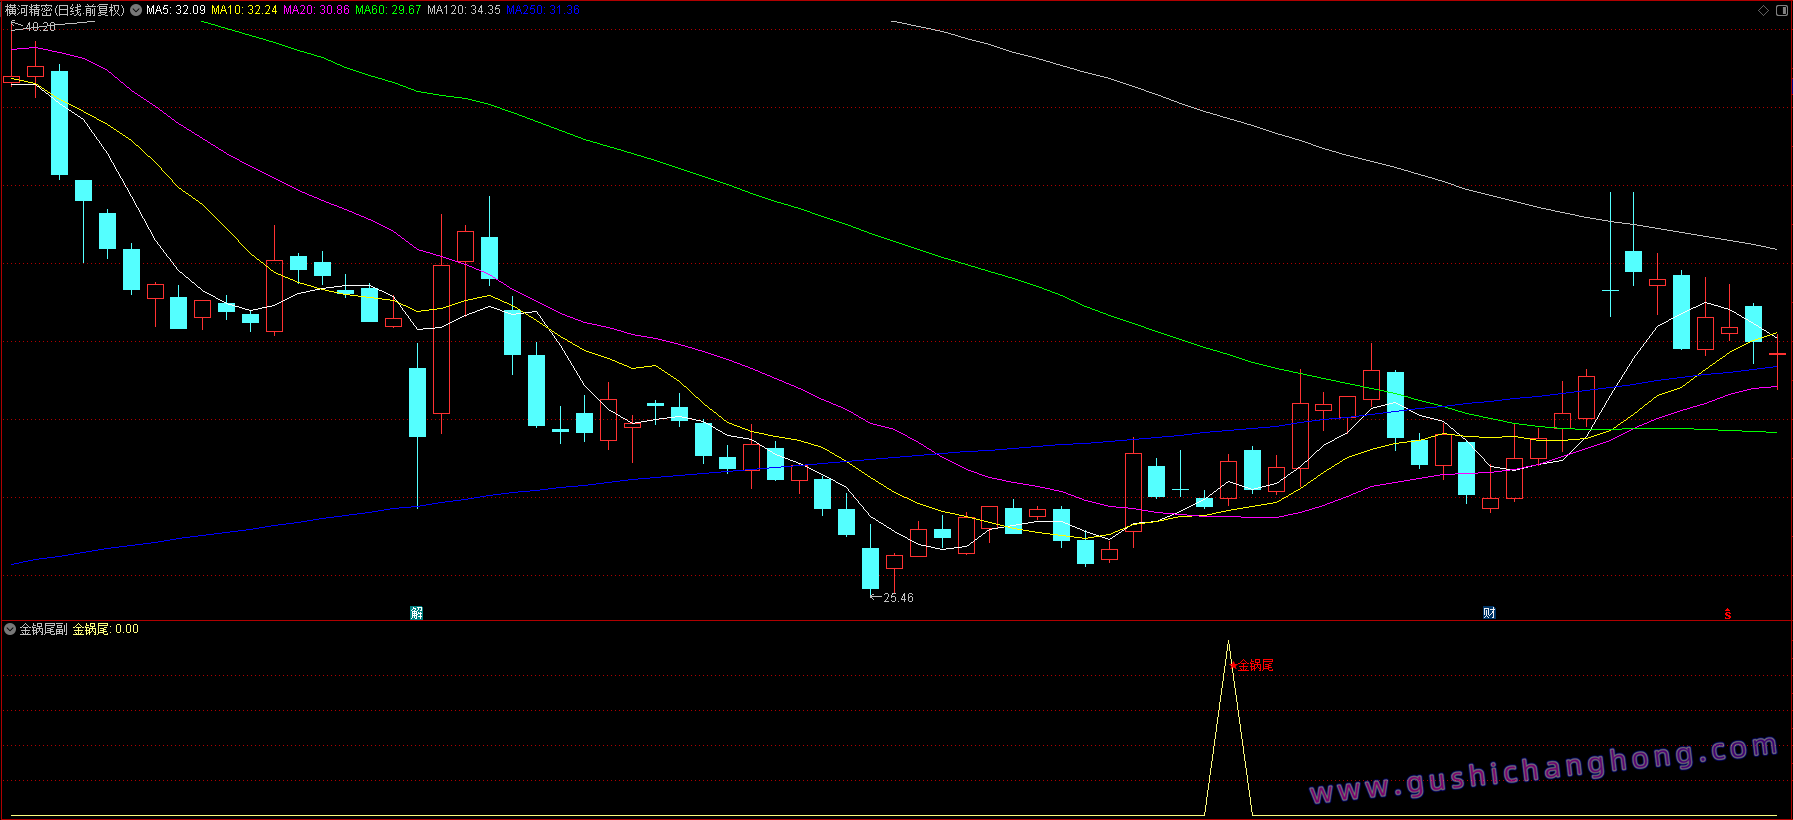The height and width of the screenshot is (820, 1793).
Task: Open dropdown next to 横河精密 chart title
Action: coord(136,10)
